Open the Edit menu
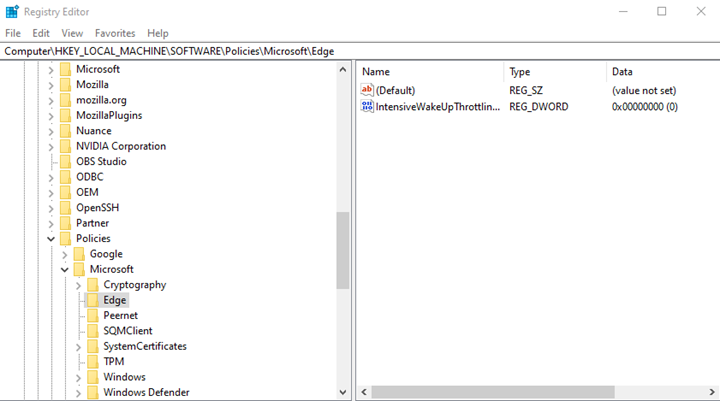 point(41,33)
